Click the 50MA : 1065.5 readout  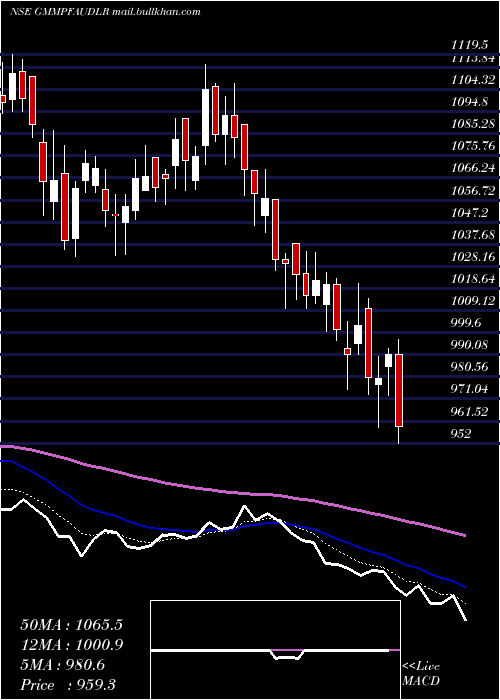click(71, 624)
